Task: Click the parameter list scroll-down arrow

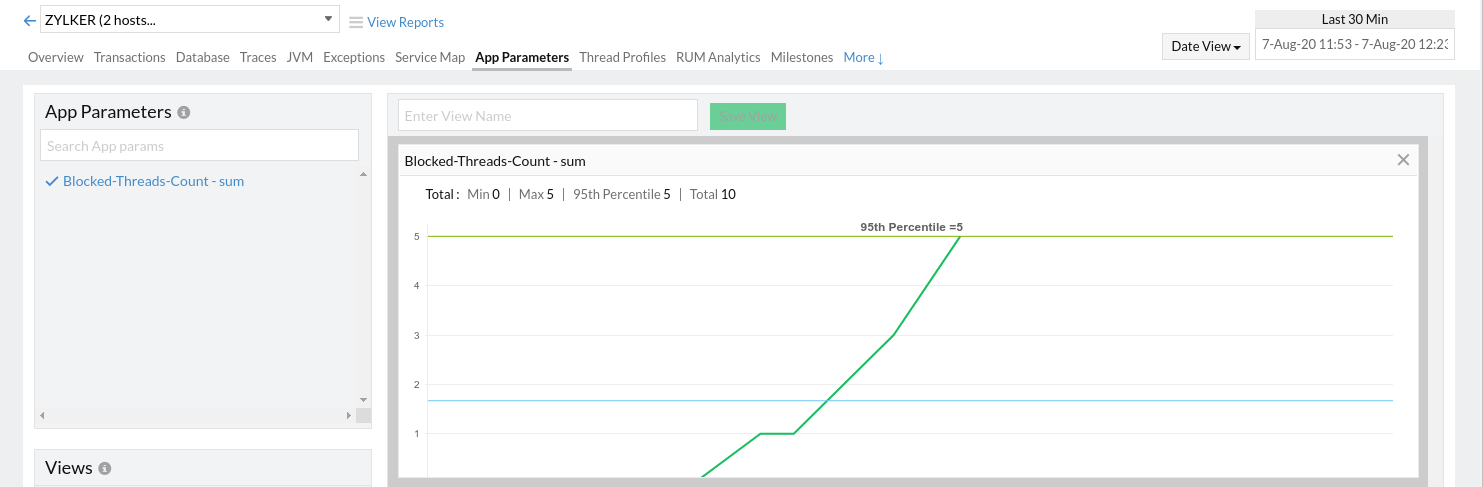Action: click(x=364, y=400)
